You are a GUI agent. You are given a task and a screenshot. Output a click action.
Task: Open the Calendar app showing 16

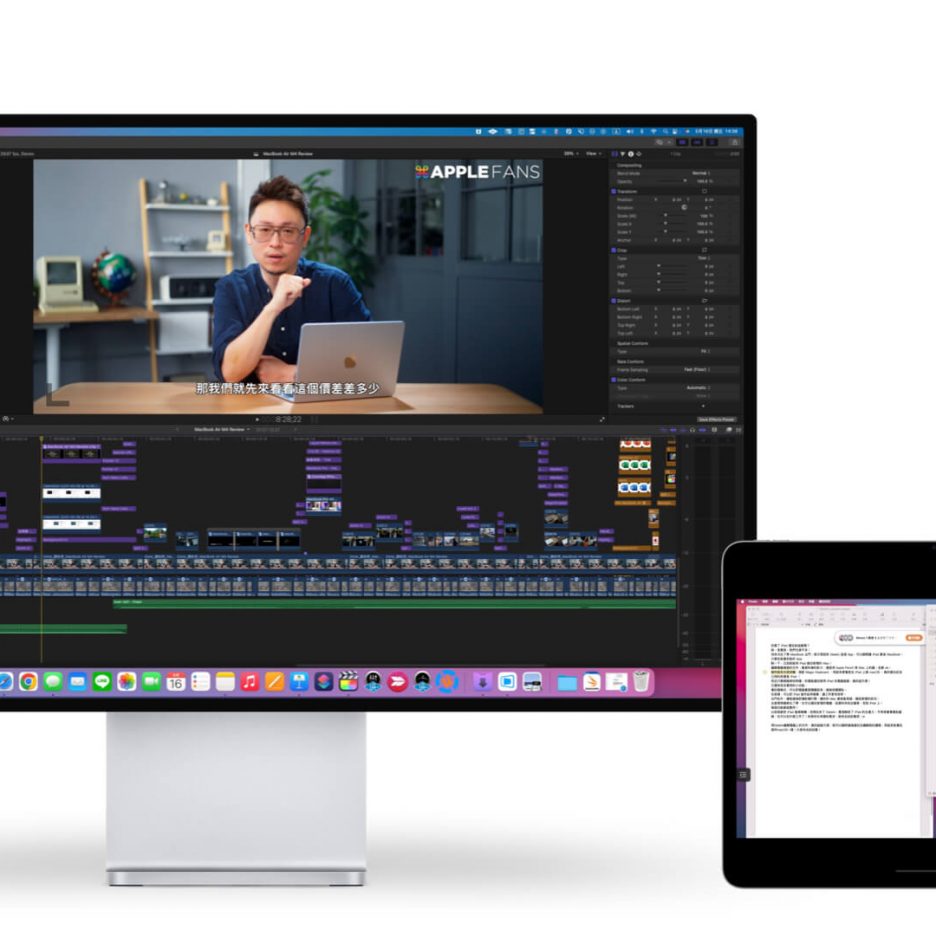[x=176, y=682]
